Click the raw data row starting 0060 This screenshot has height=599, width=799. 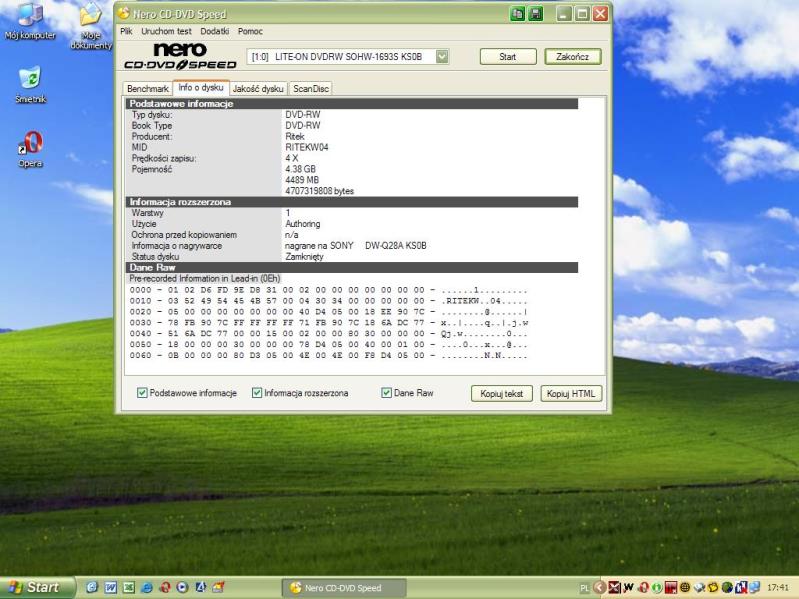pos(328,356)
